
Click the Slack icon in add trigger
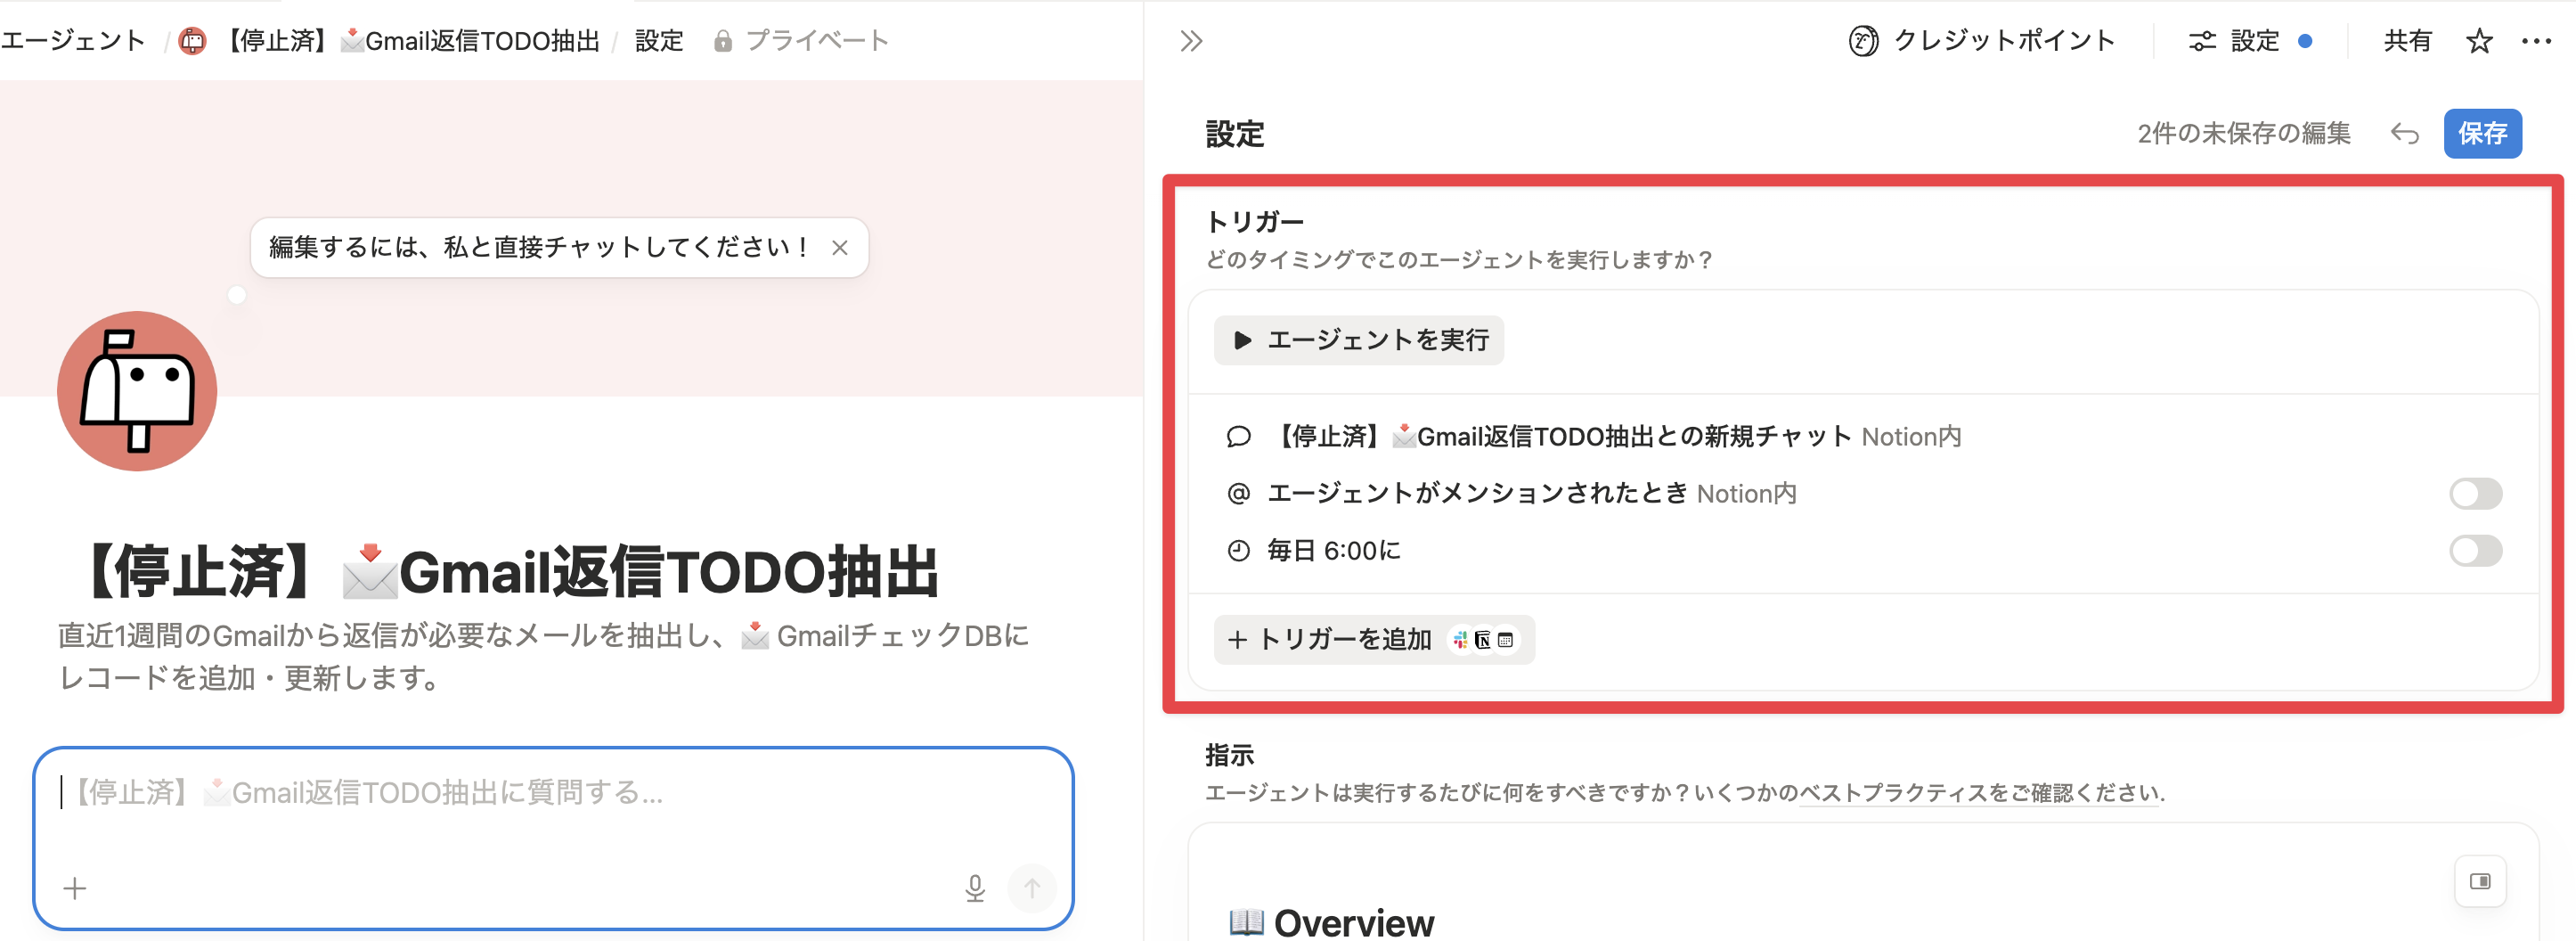tap(1460, 640)
